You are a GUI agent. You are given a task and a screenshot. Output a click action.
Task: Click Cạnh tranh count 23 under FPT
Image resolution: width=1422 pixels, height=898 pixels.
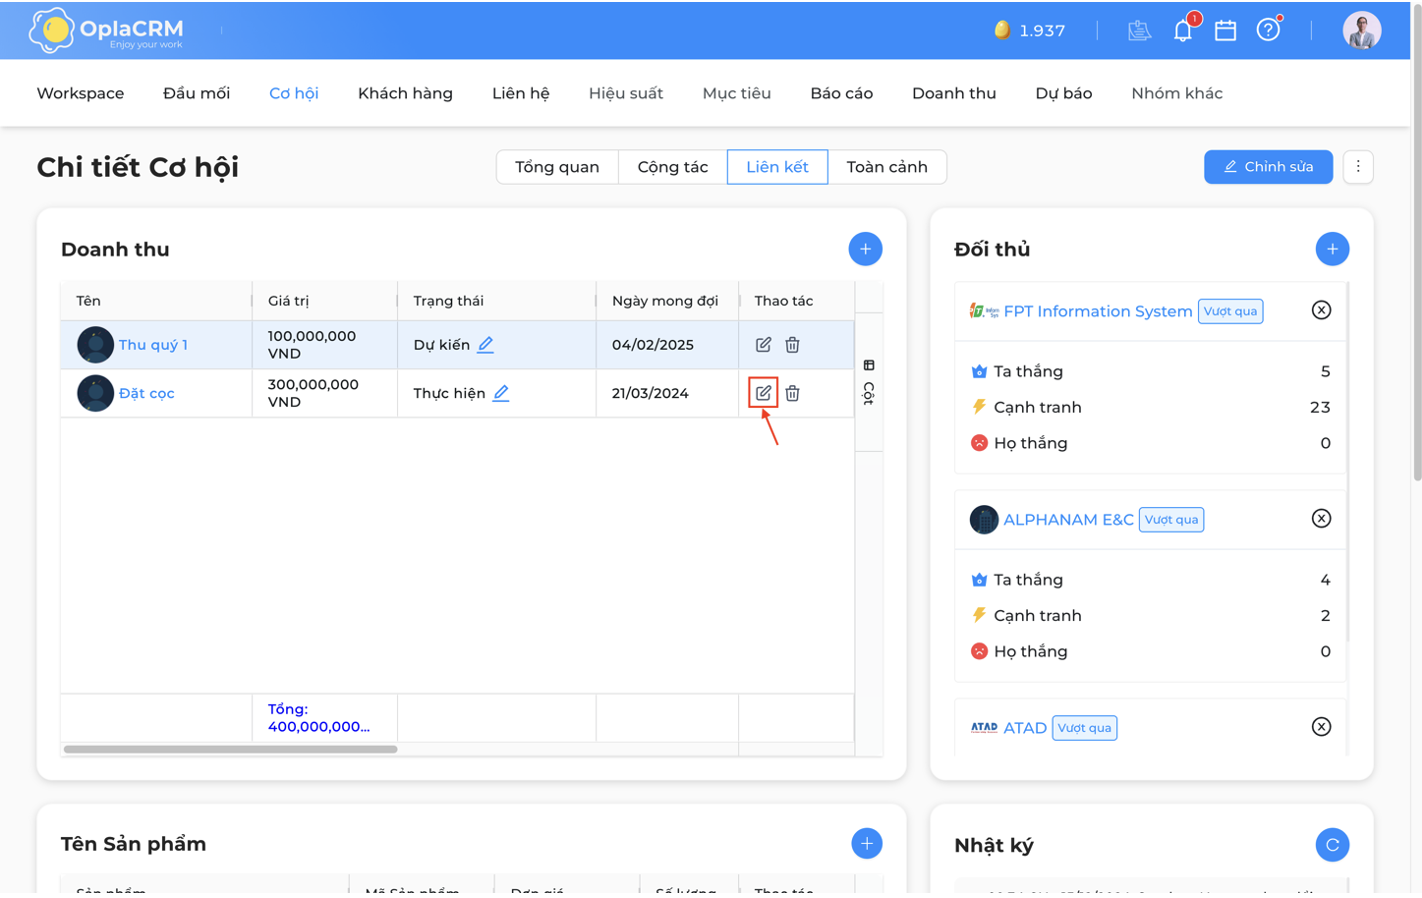tap(1320, 407)
